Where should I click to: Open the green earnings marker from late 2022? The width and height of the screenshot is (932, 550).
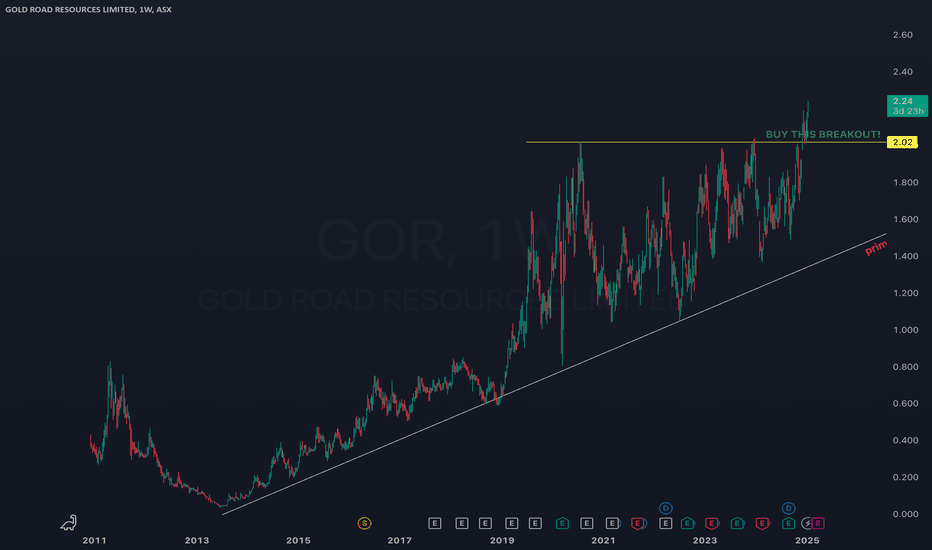pyautogui.click(x=687, y=523)
